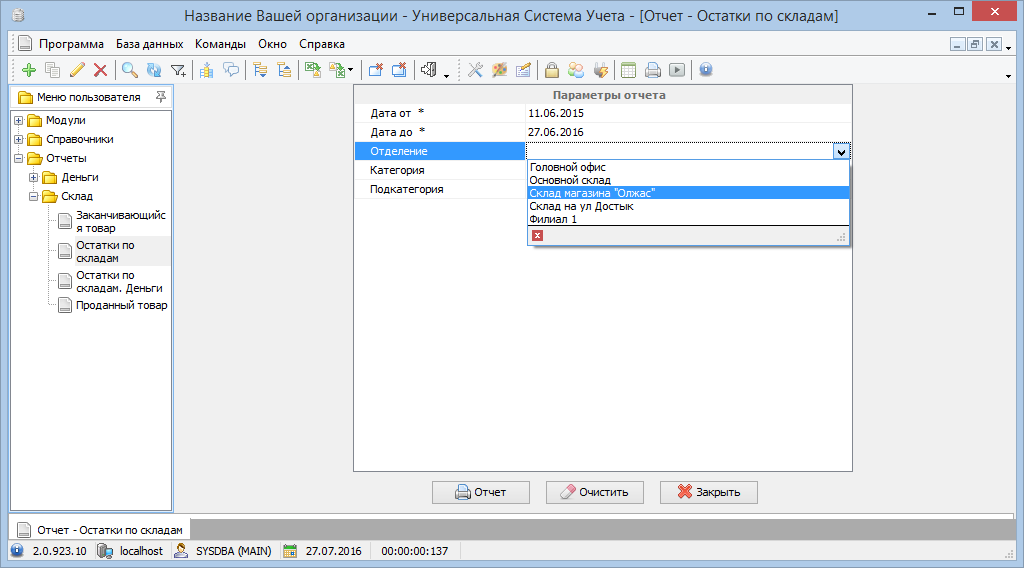This screenshot has height=568, width=1024.
Task: Select Проданный товар report in tree
Action: 121,305
